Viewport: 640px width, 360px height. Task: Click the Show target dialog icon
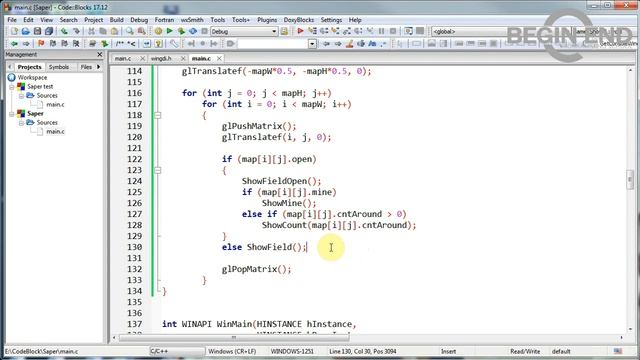pyautogui.click(x=284, y=31)
